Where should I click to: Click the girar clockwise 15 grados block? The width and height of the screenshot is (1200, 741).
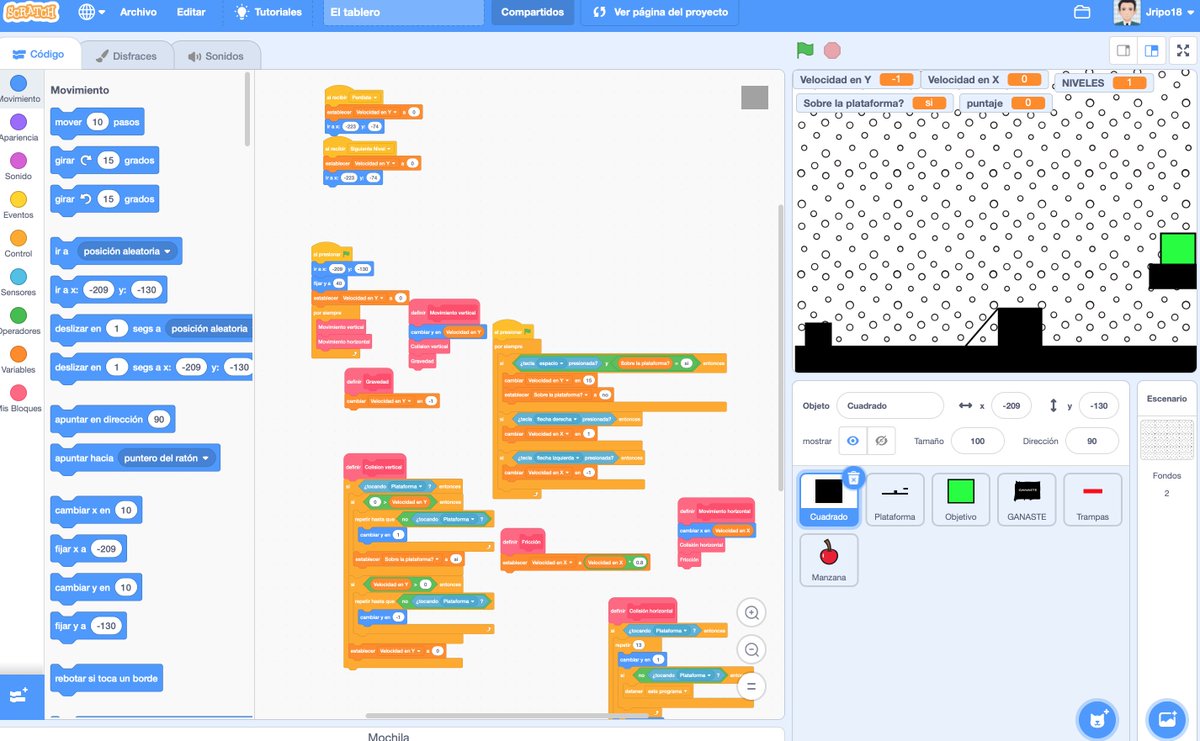click(x=104, y=161)
